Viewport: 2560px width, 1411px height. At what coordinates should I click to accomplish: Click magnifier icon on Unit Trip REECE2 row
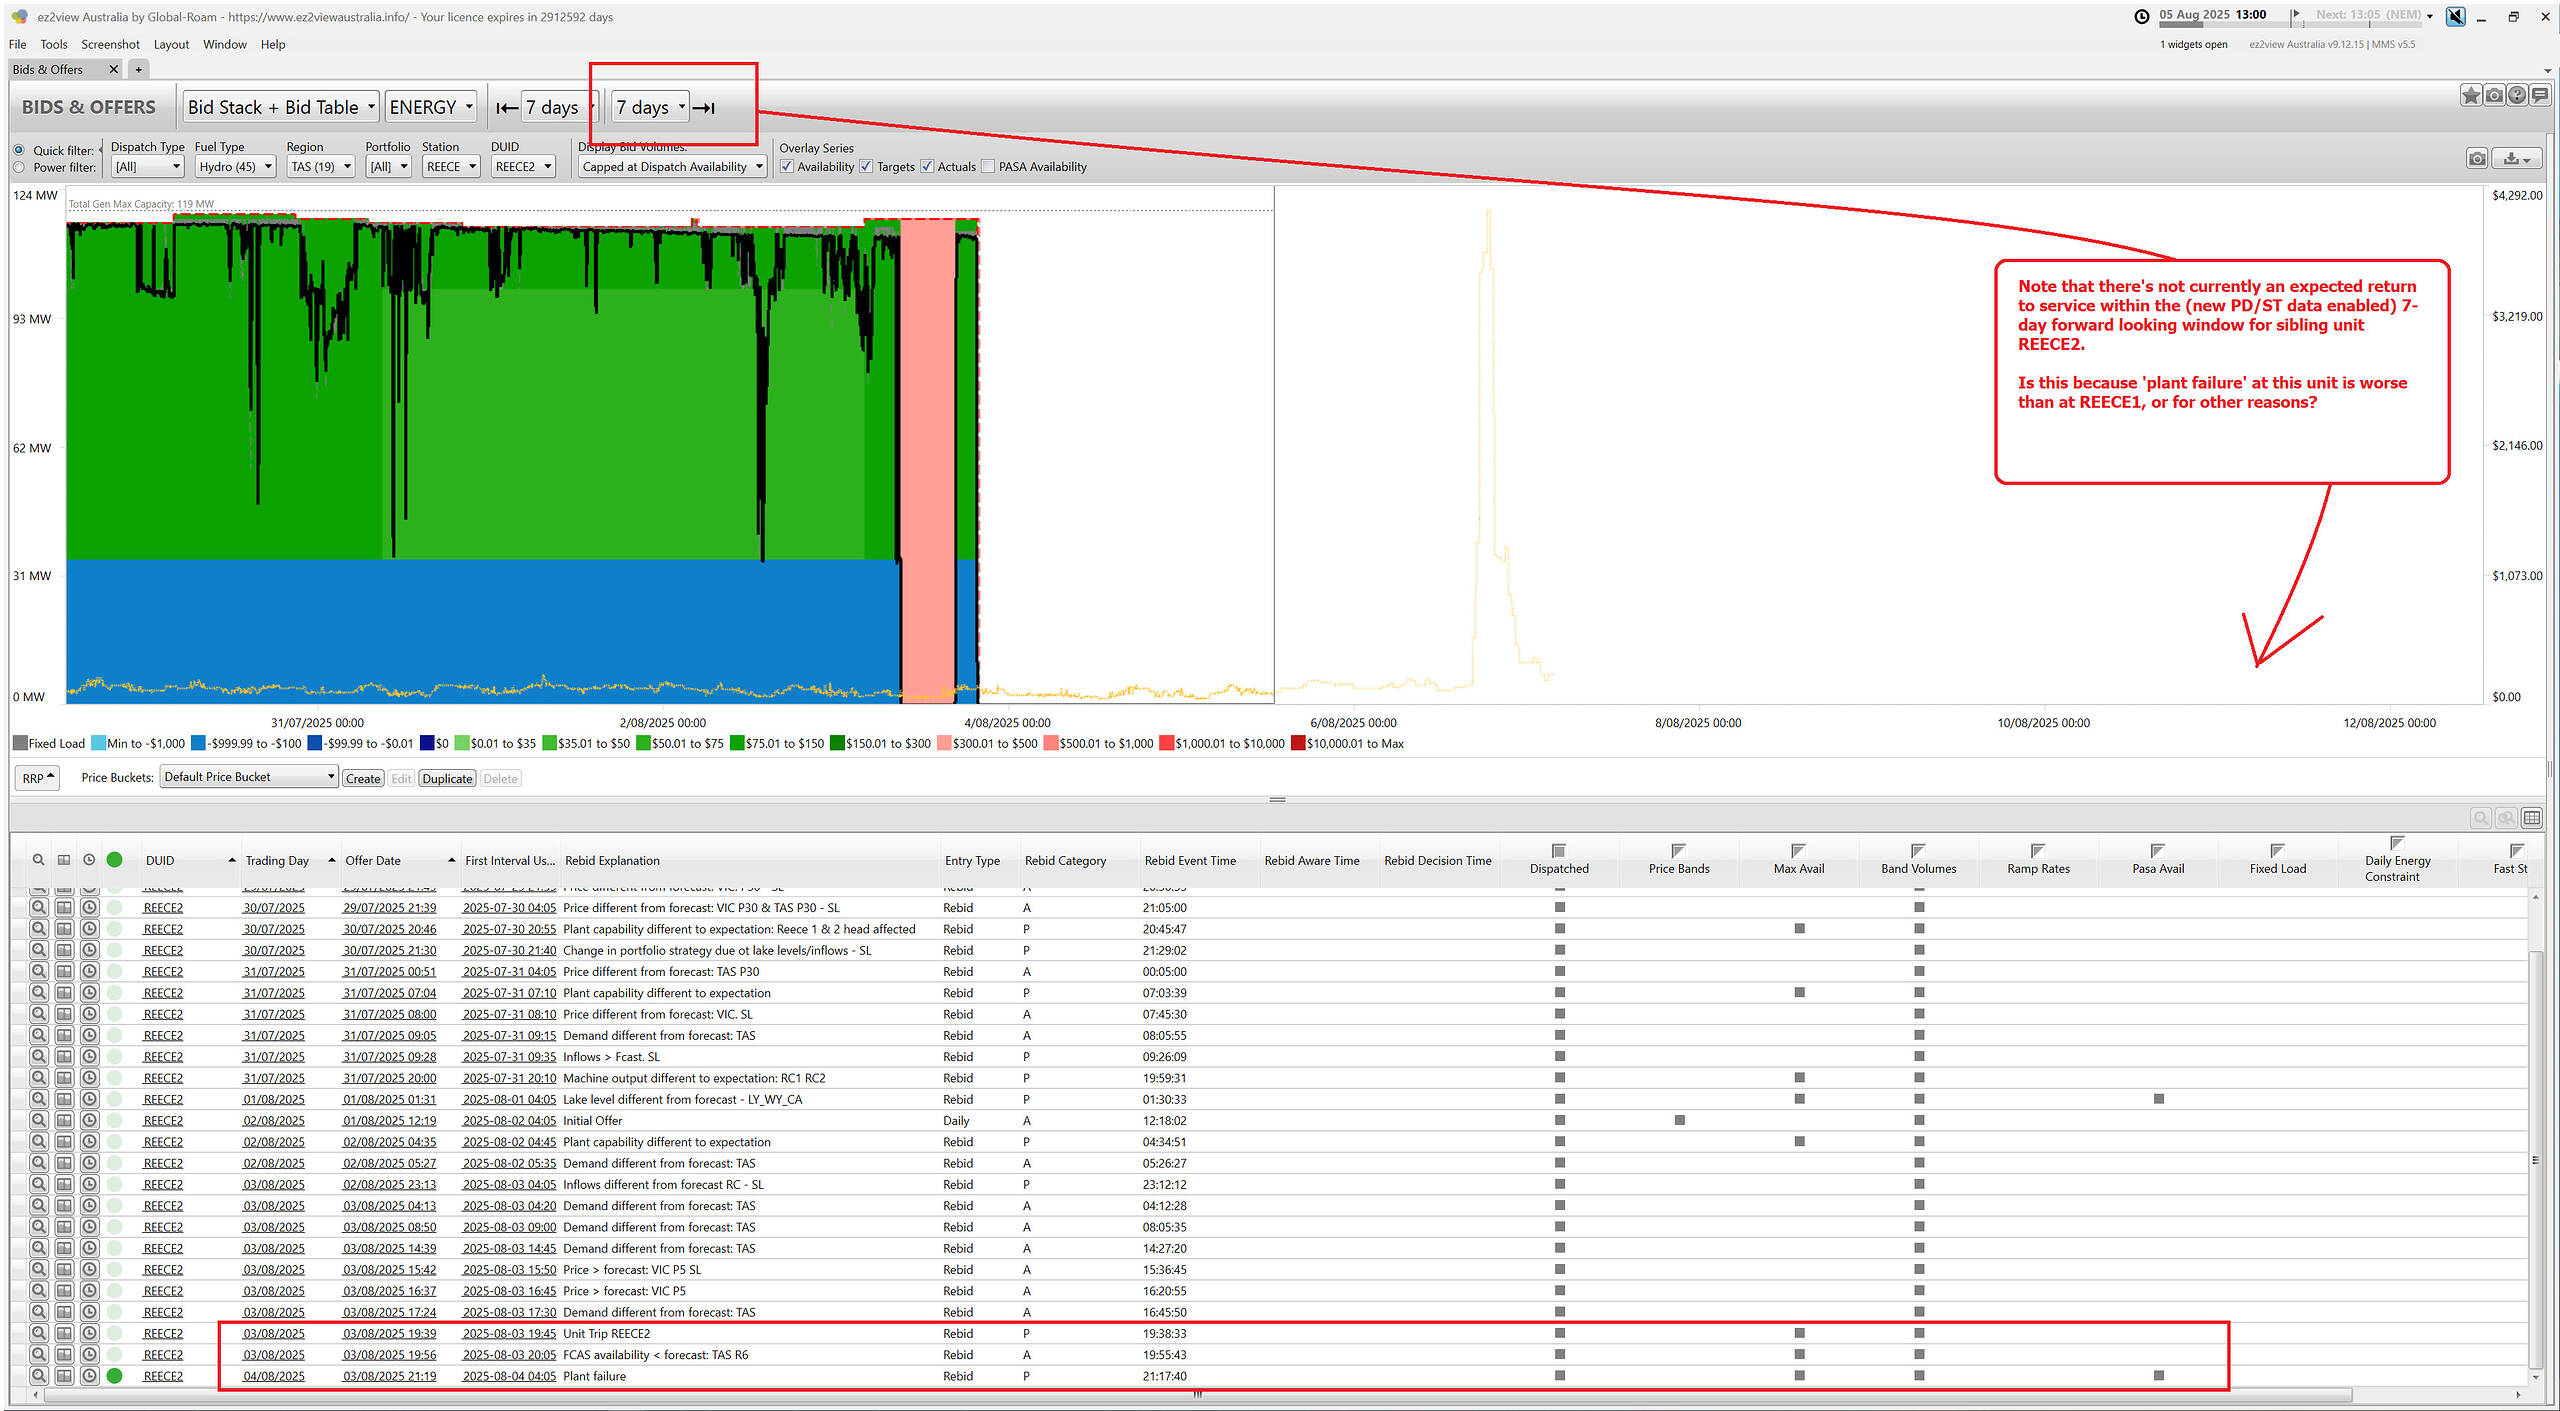[x=38, y=1333]
